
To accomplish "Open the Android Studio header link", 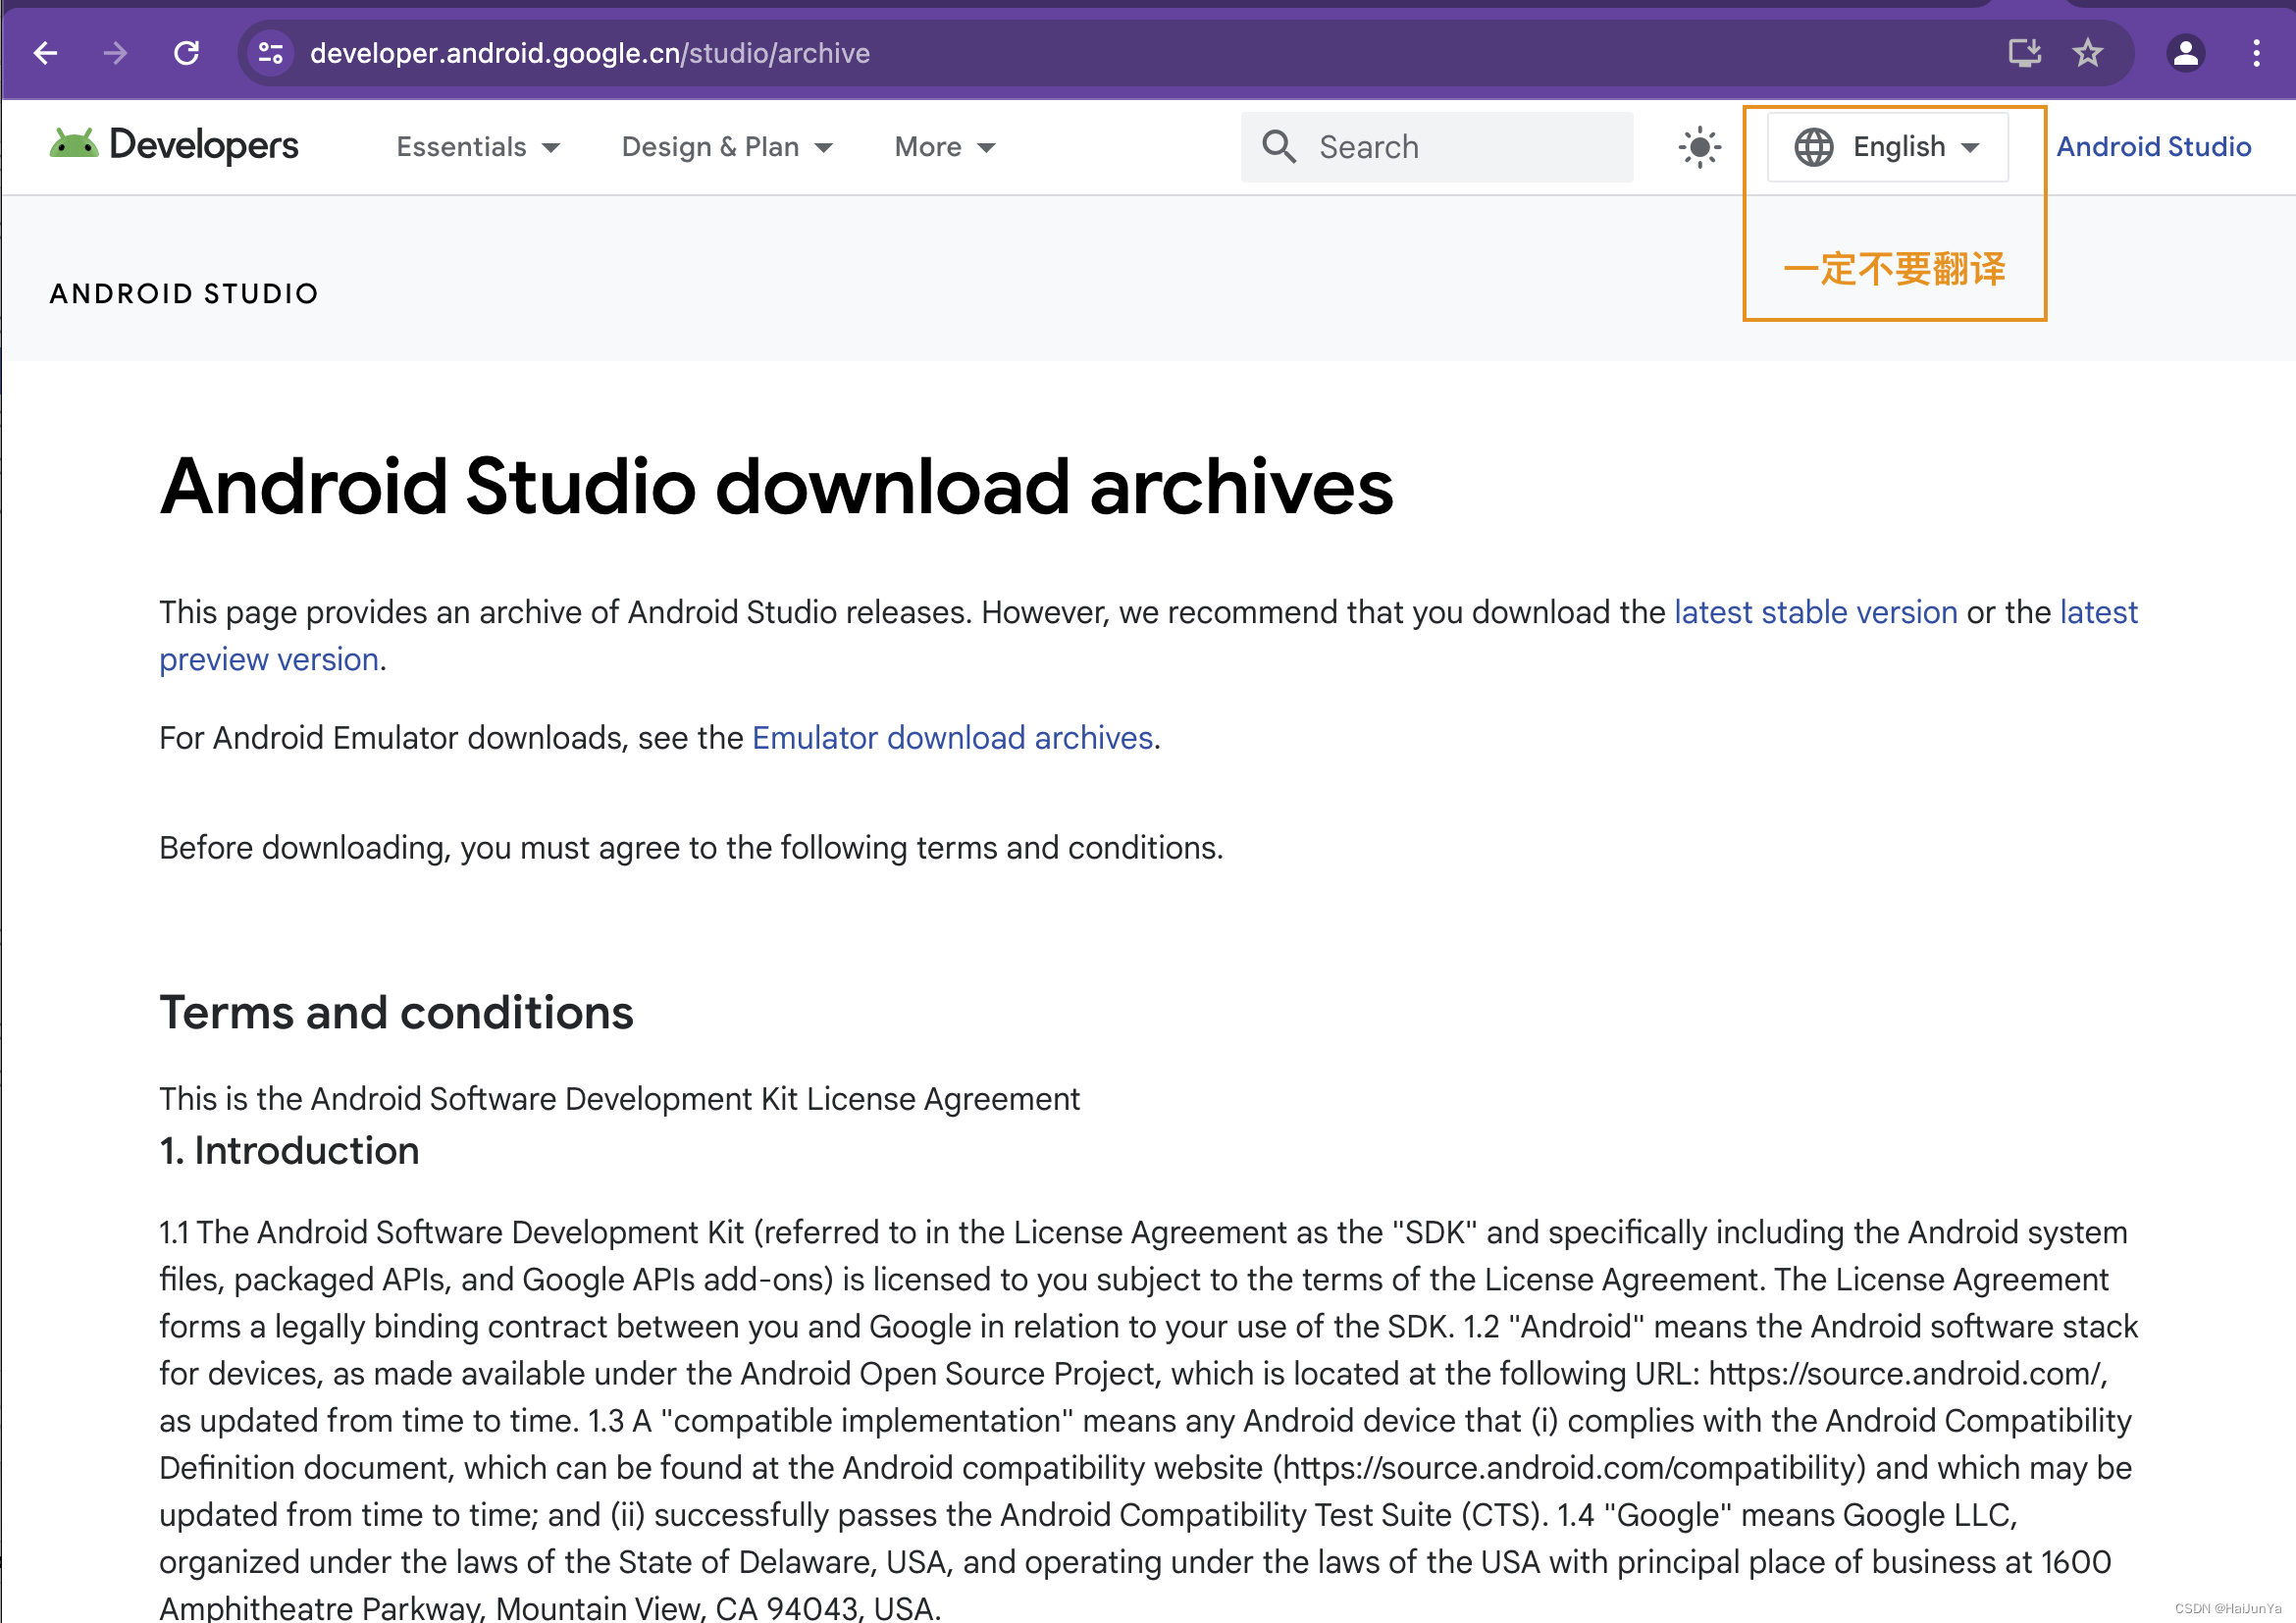I will click(x=2153, y=147).
